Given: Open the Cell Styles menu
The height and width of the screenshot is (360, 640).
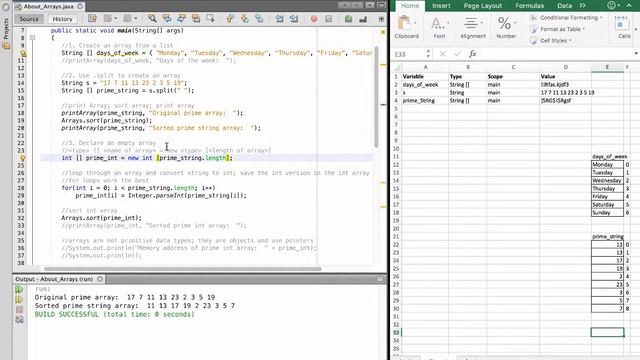Looking at the screenshot, I should click(551, 41).
